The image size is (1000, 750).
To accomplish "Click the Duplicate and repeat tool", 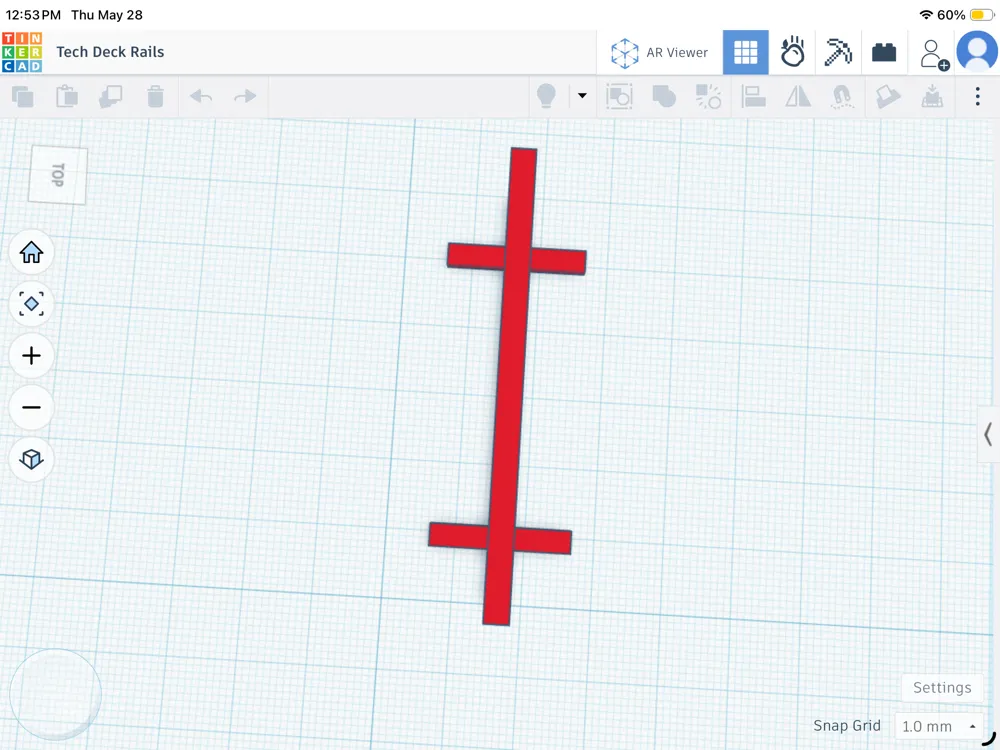I will click(x=111, y=96).
